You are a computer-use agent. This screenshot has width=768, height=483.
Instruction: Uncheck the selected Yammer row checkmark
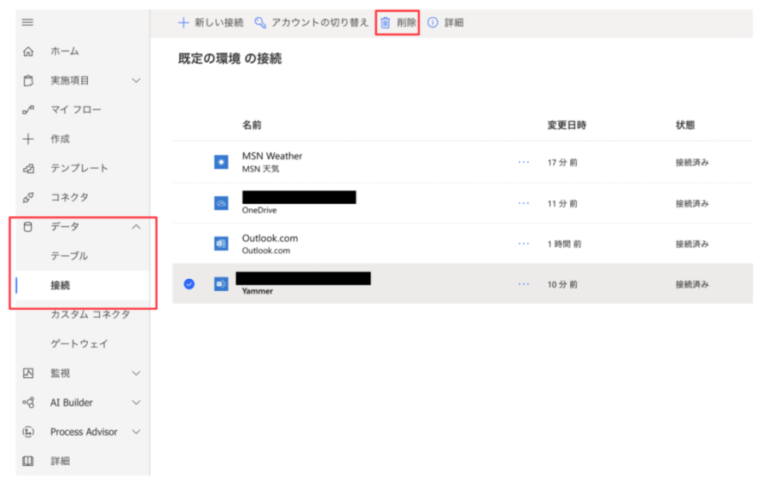pos(189,284)
